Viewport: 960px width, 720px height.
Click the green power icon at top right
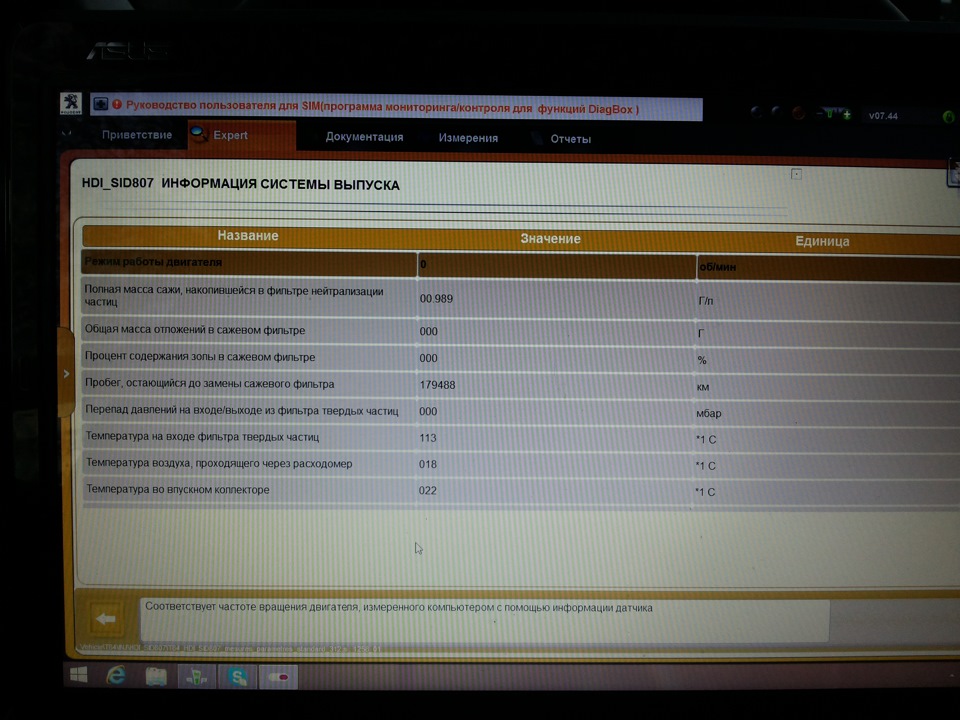coord(948,116)
